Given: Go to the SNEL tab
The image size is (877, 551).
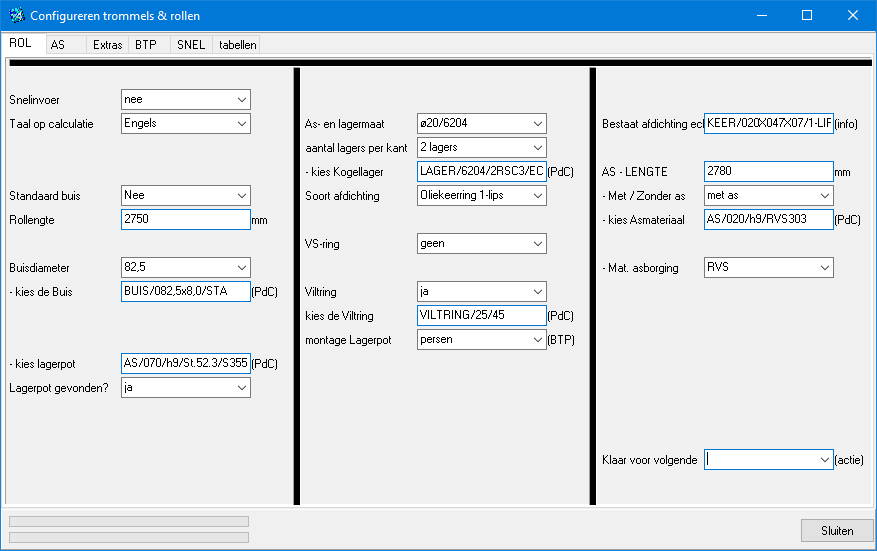Looking at the screenshot, I should click(x=190, y=45).
